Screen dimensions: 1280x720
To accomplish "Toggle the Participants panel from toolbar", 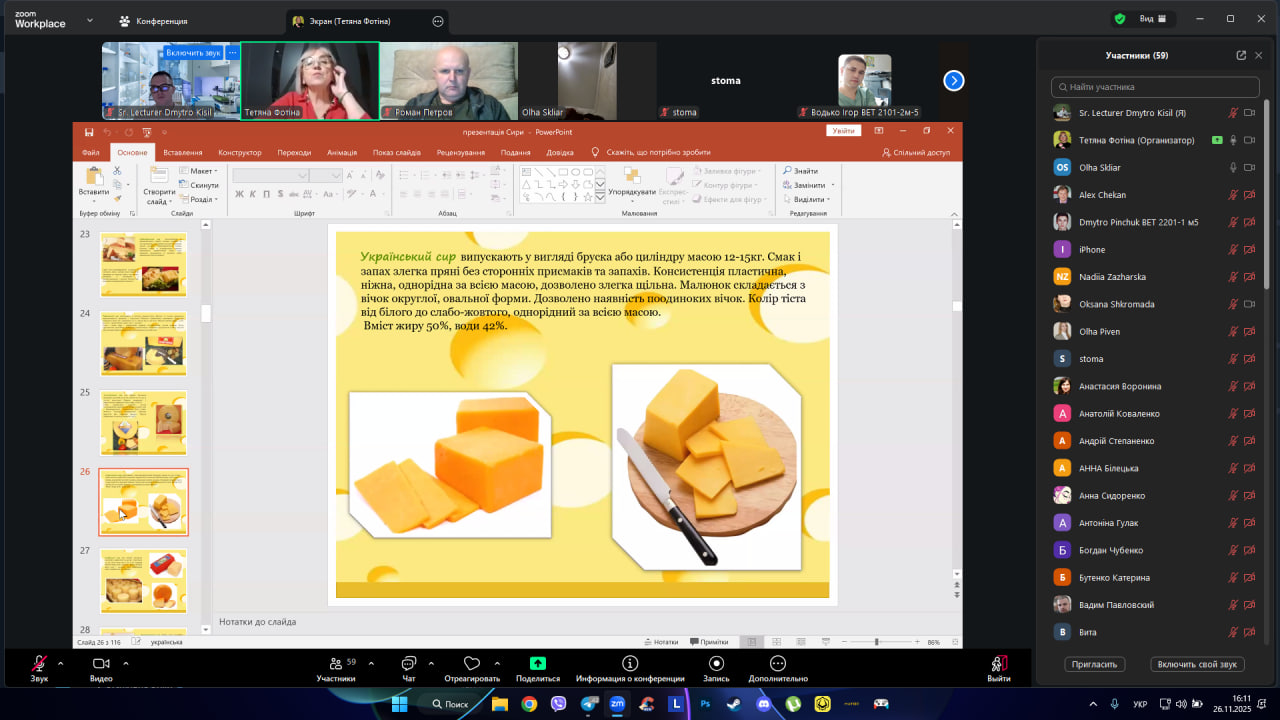I will click(x=336, y=664).
